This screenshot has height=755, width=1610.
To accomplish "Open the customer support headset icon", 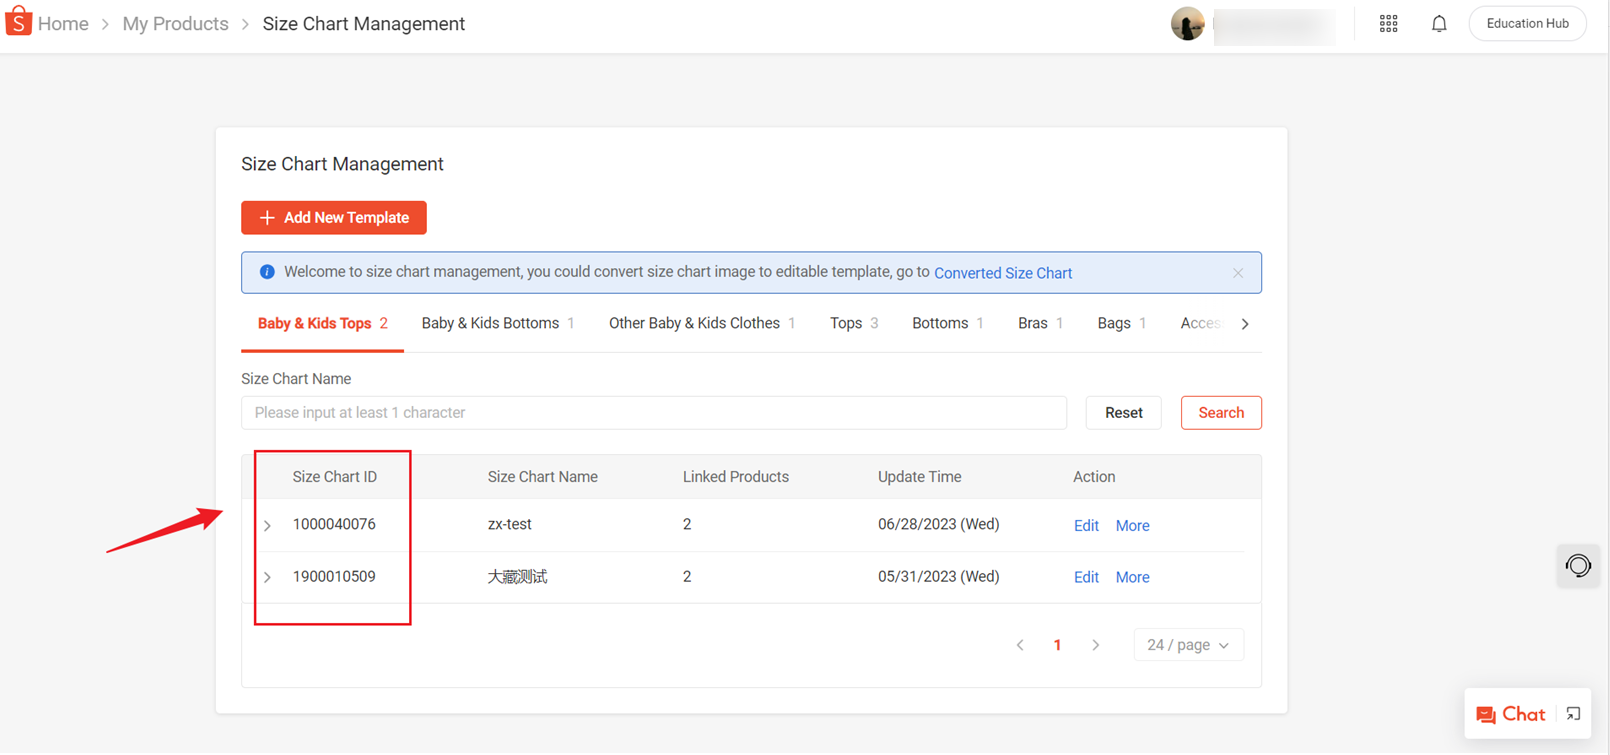I will click(1578, 566).
